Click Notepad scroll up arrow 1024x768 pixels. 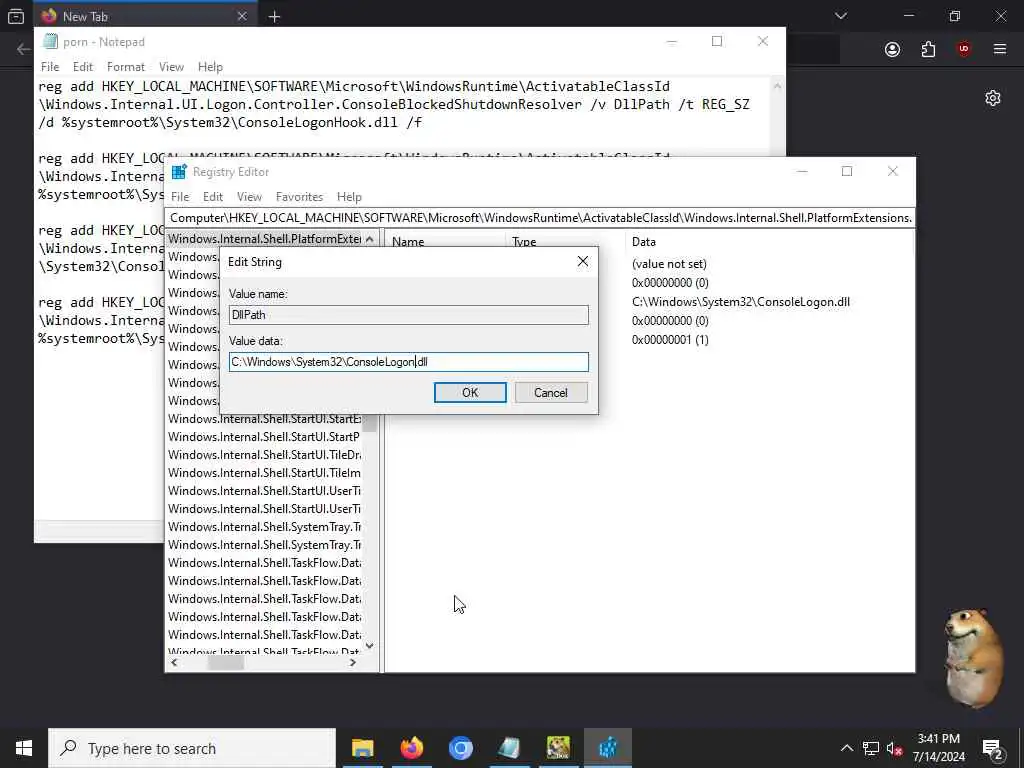tap(777, 86)
